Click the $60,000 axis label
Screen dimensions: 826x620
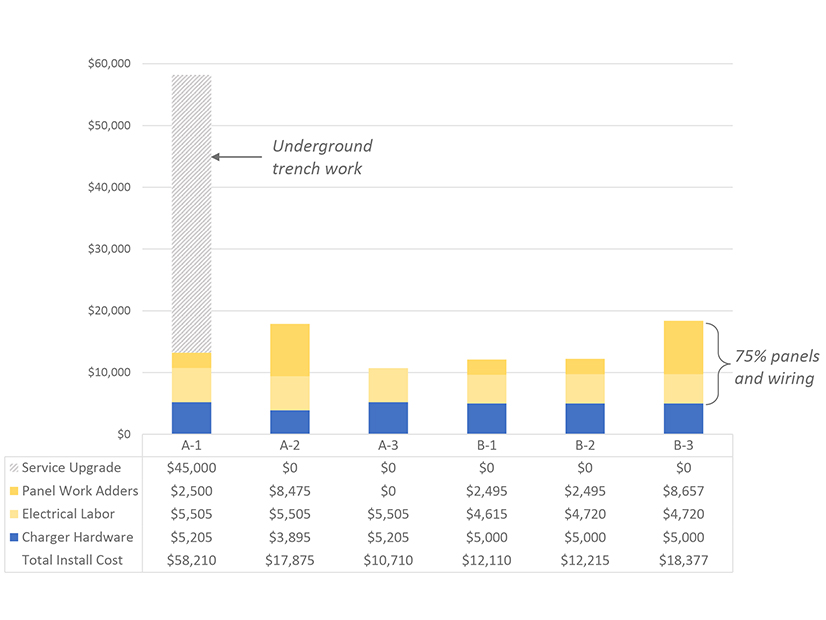[x=108, y=63]
